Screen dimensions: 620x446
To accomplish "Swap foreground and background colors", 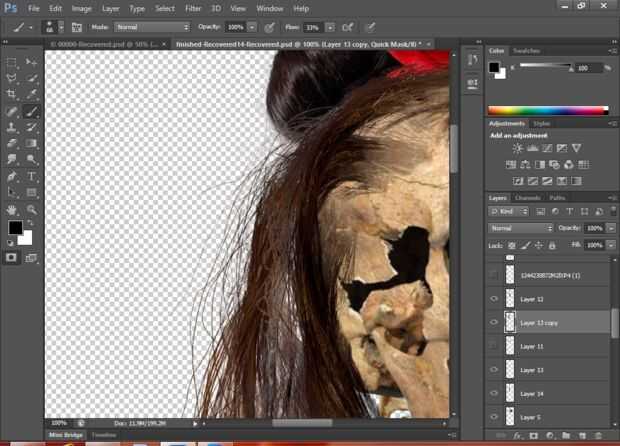I will click(x=30, y=223).
